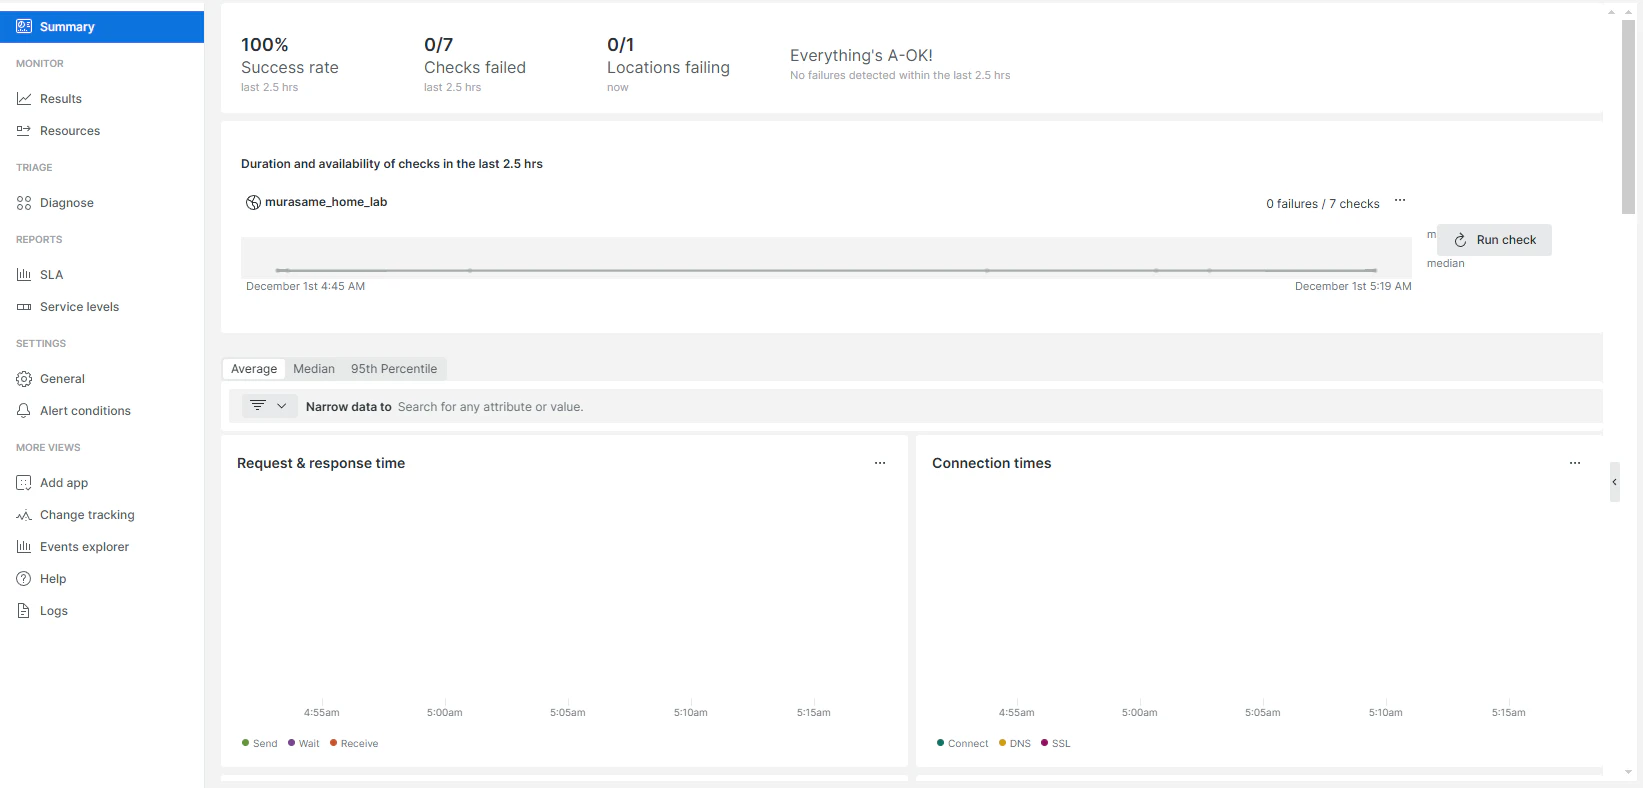Image resolution: width=1643 pixels, height=788 pixels.
Task: Click the Results chart icon
Action: (x=24, y=99)
